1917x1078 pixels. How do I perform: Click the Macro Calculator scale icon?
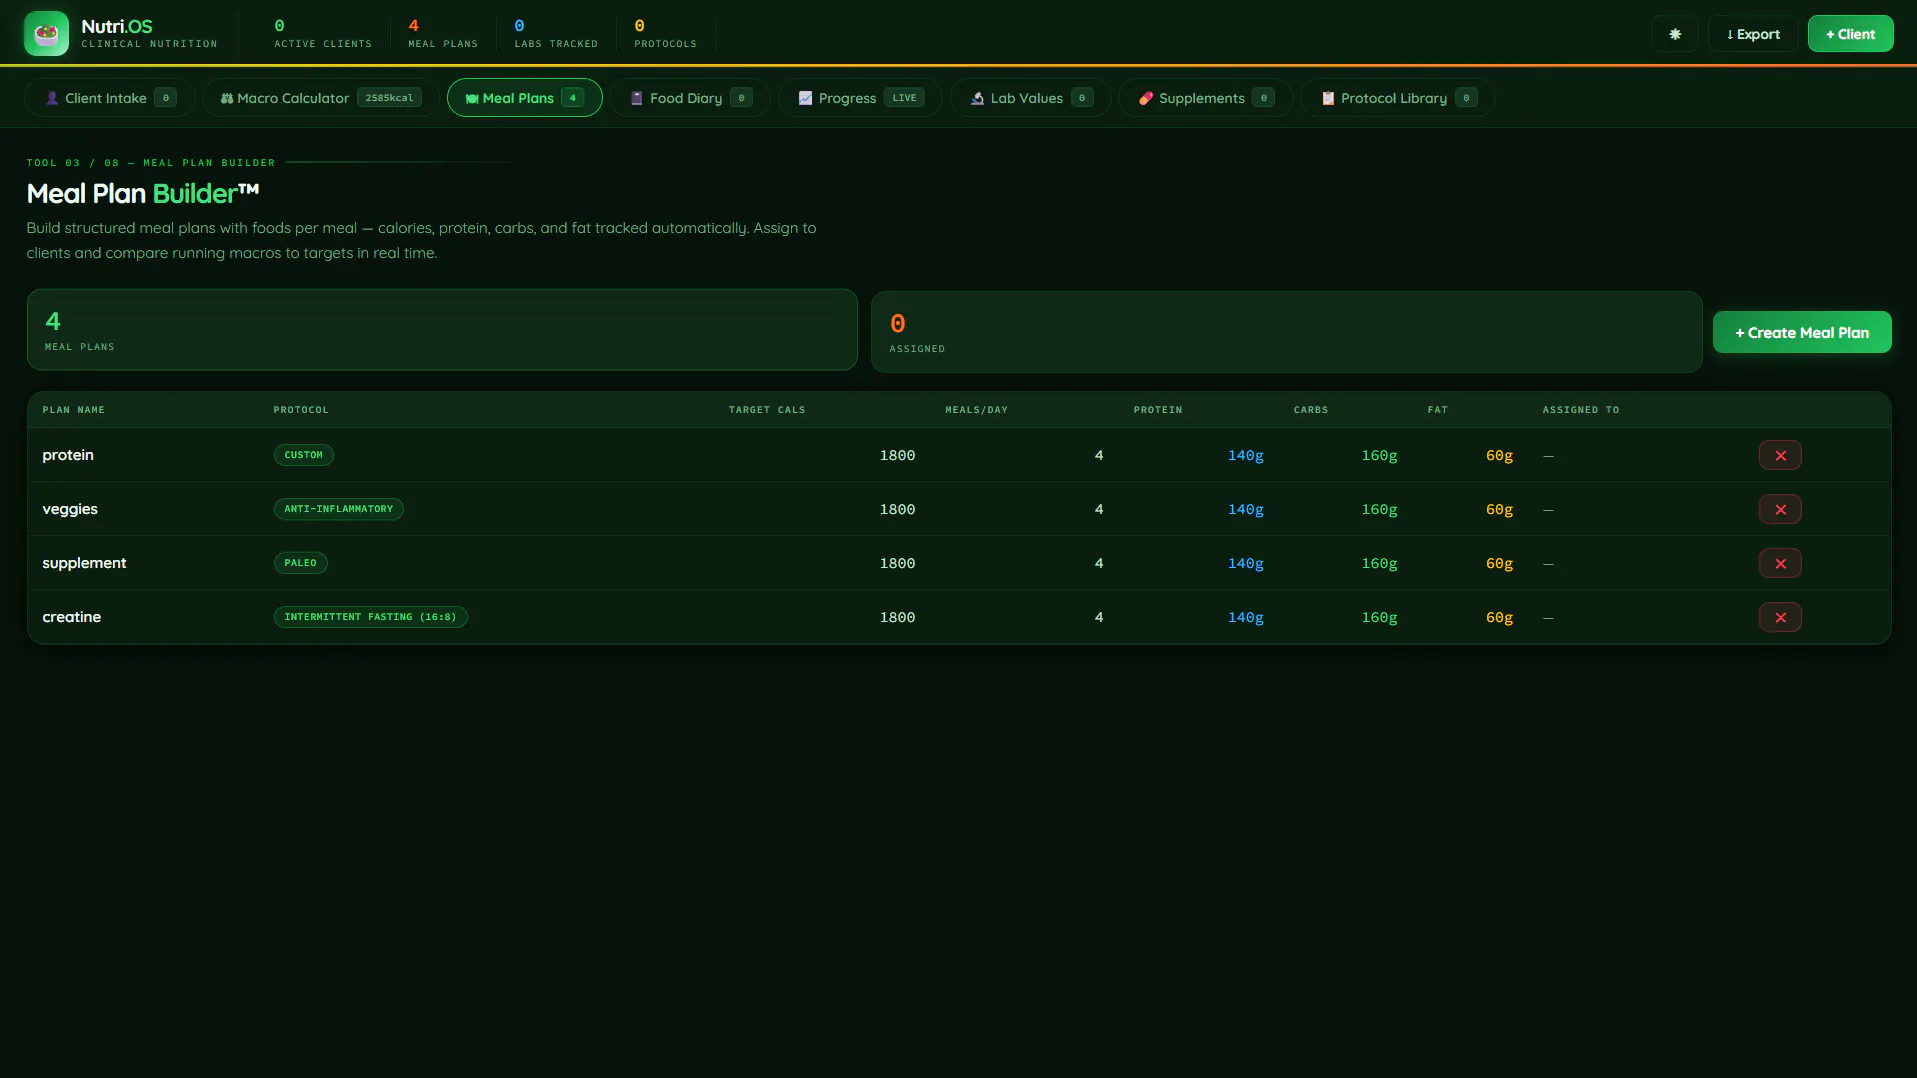[227, 98]
